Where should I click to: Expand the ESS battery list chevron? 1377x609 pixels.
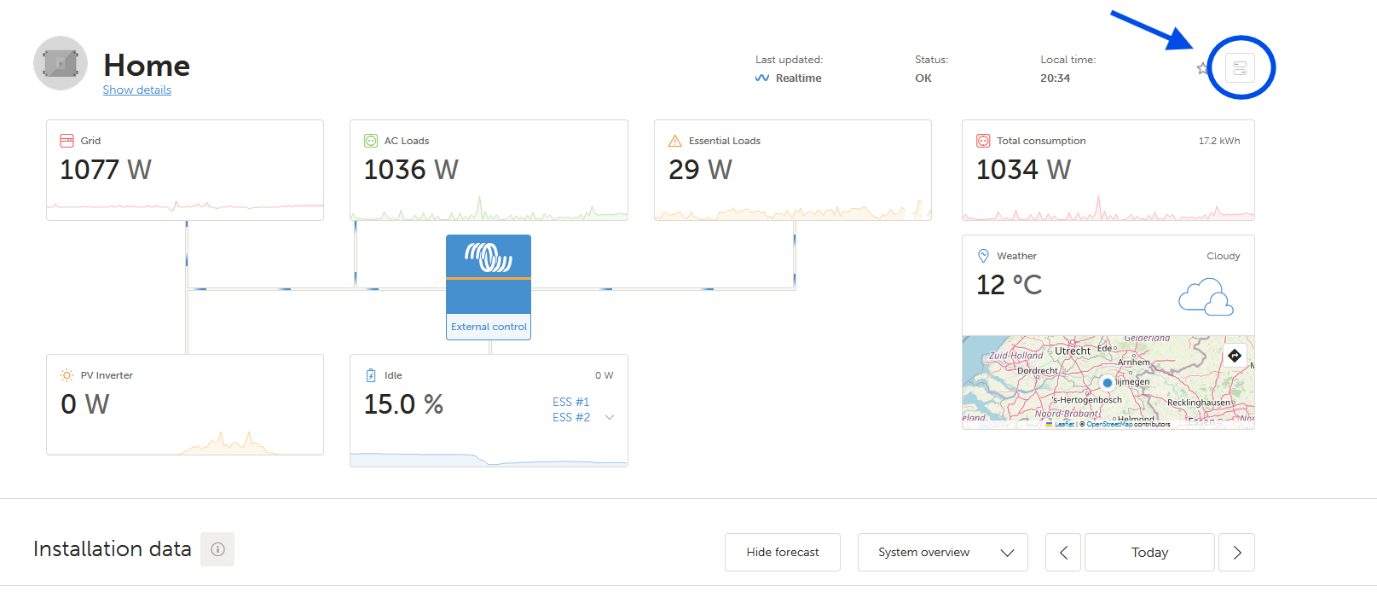pos(609,418)
